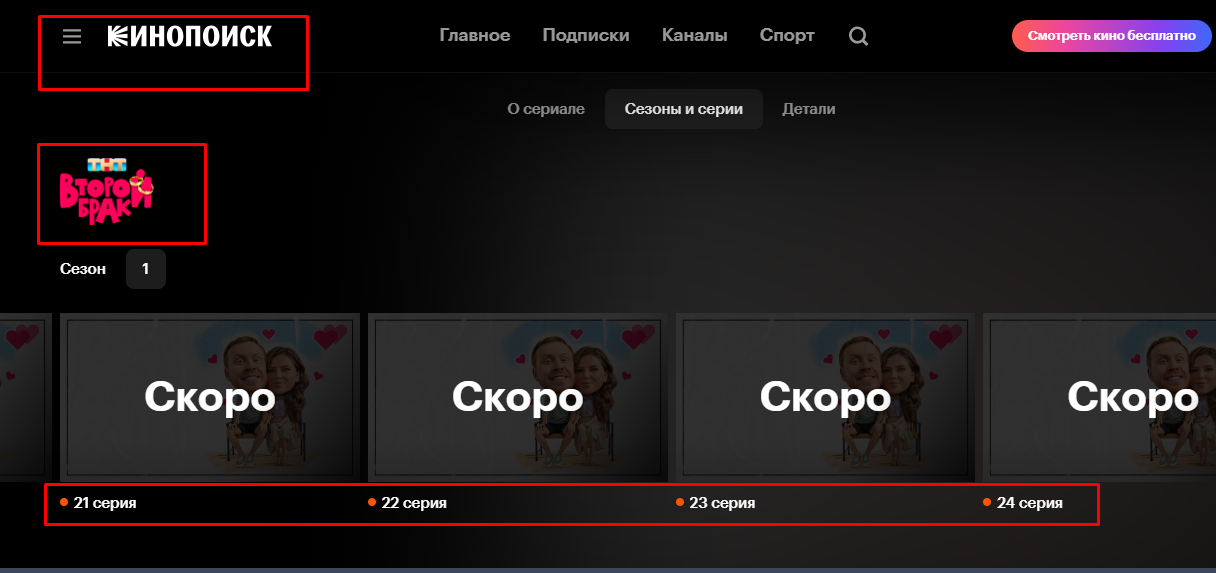This screenshot has height=573, width=1216.
Task: Select the Сезоны и серии tab
Action: [x=684, y=109]
